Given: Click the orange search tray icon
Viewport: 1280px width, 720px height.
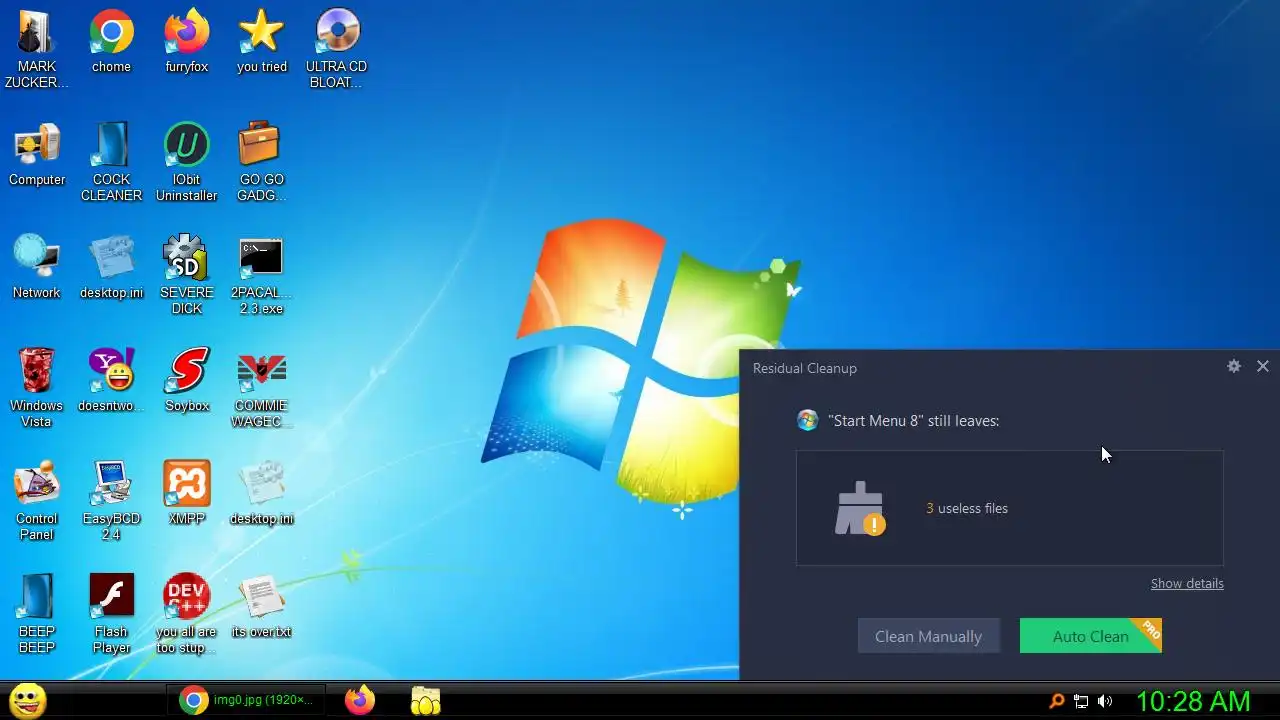Looking at the screenshot, I should click(x=1056, y=701).
